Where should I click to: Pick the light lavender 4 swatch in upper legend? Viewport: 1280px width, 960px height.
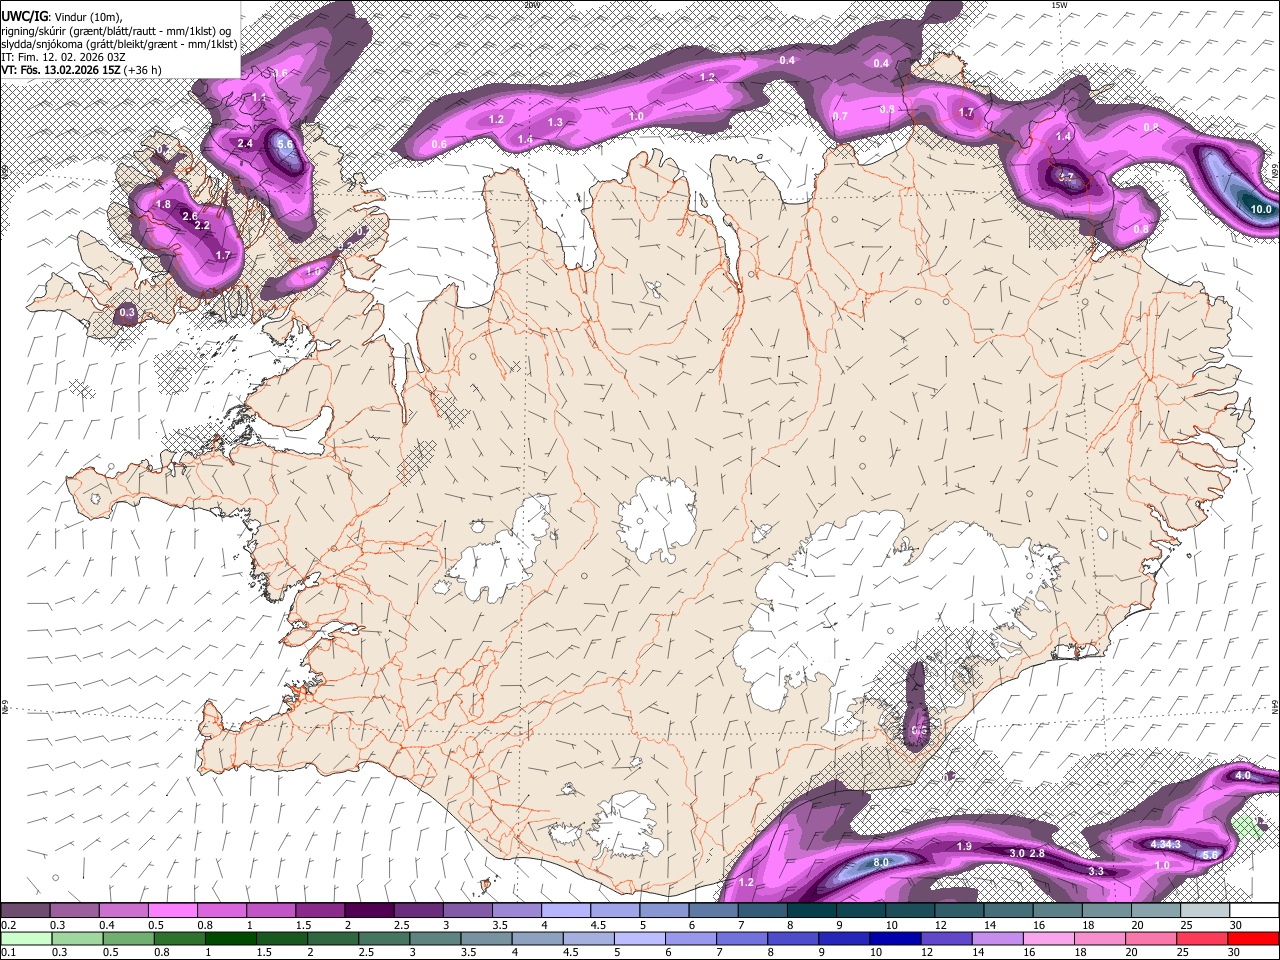[x=566, y=911]
